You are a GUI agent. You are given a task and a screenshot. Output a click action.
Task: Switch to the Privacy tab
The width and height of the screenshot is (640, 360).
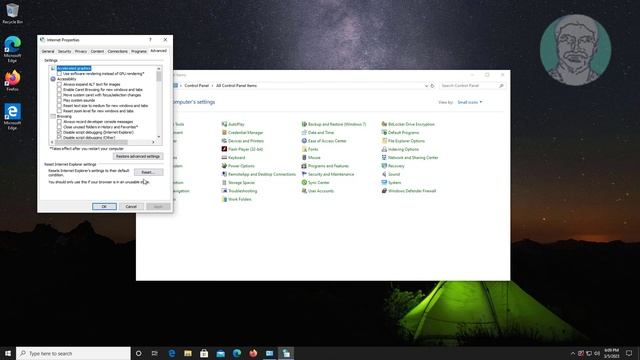[x=81, y=51]
